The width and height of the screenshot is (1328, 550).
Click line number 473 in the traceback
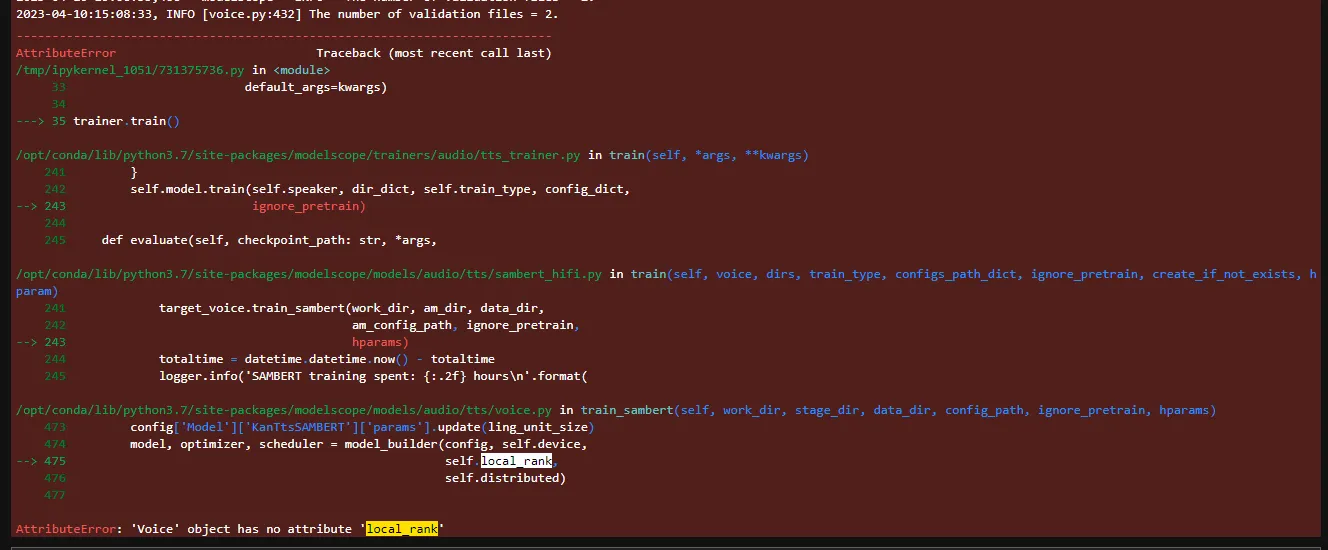(55, 427)
